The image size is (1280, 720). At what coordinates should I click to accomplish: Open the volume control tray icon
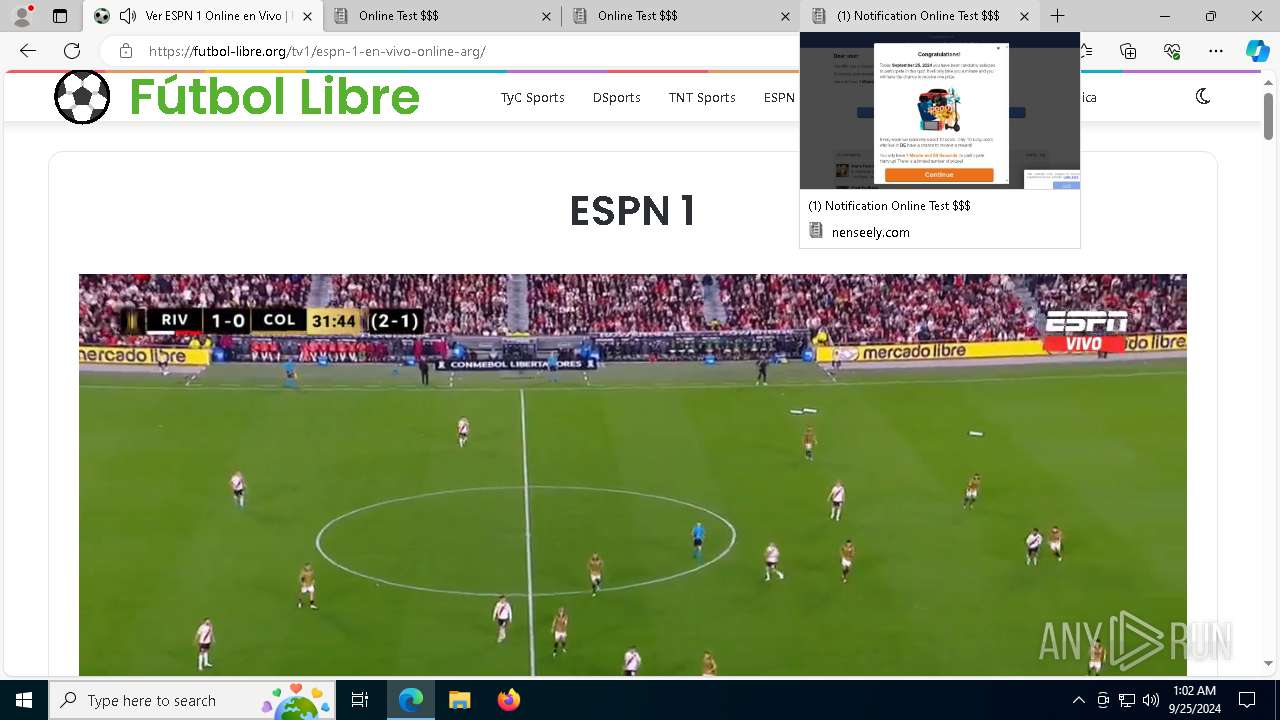(x=1151, y=700)
